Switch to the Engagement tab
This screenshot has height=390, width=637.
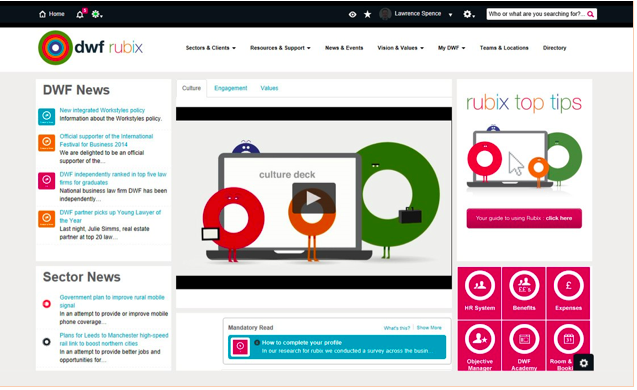(231, 88)
